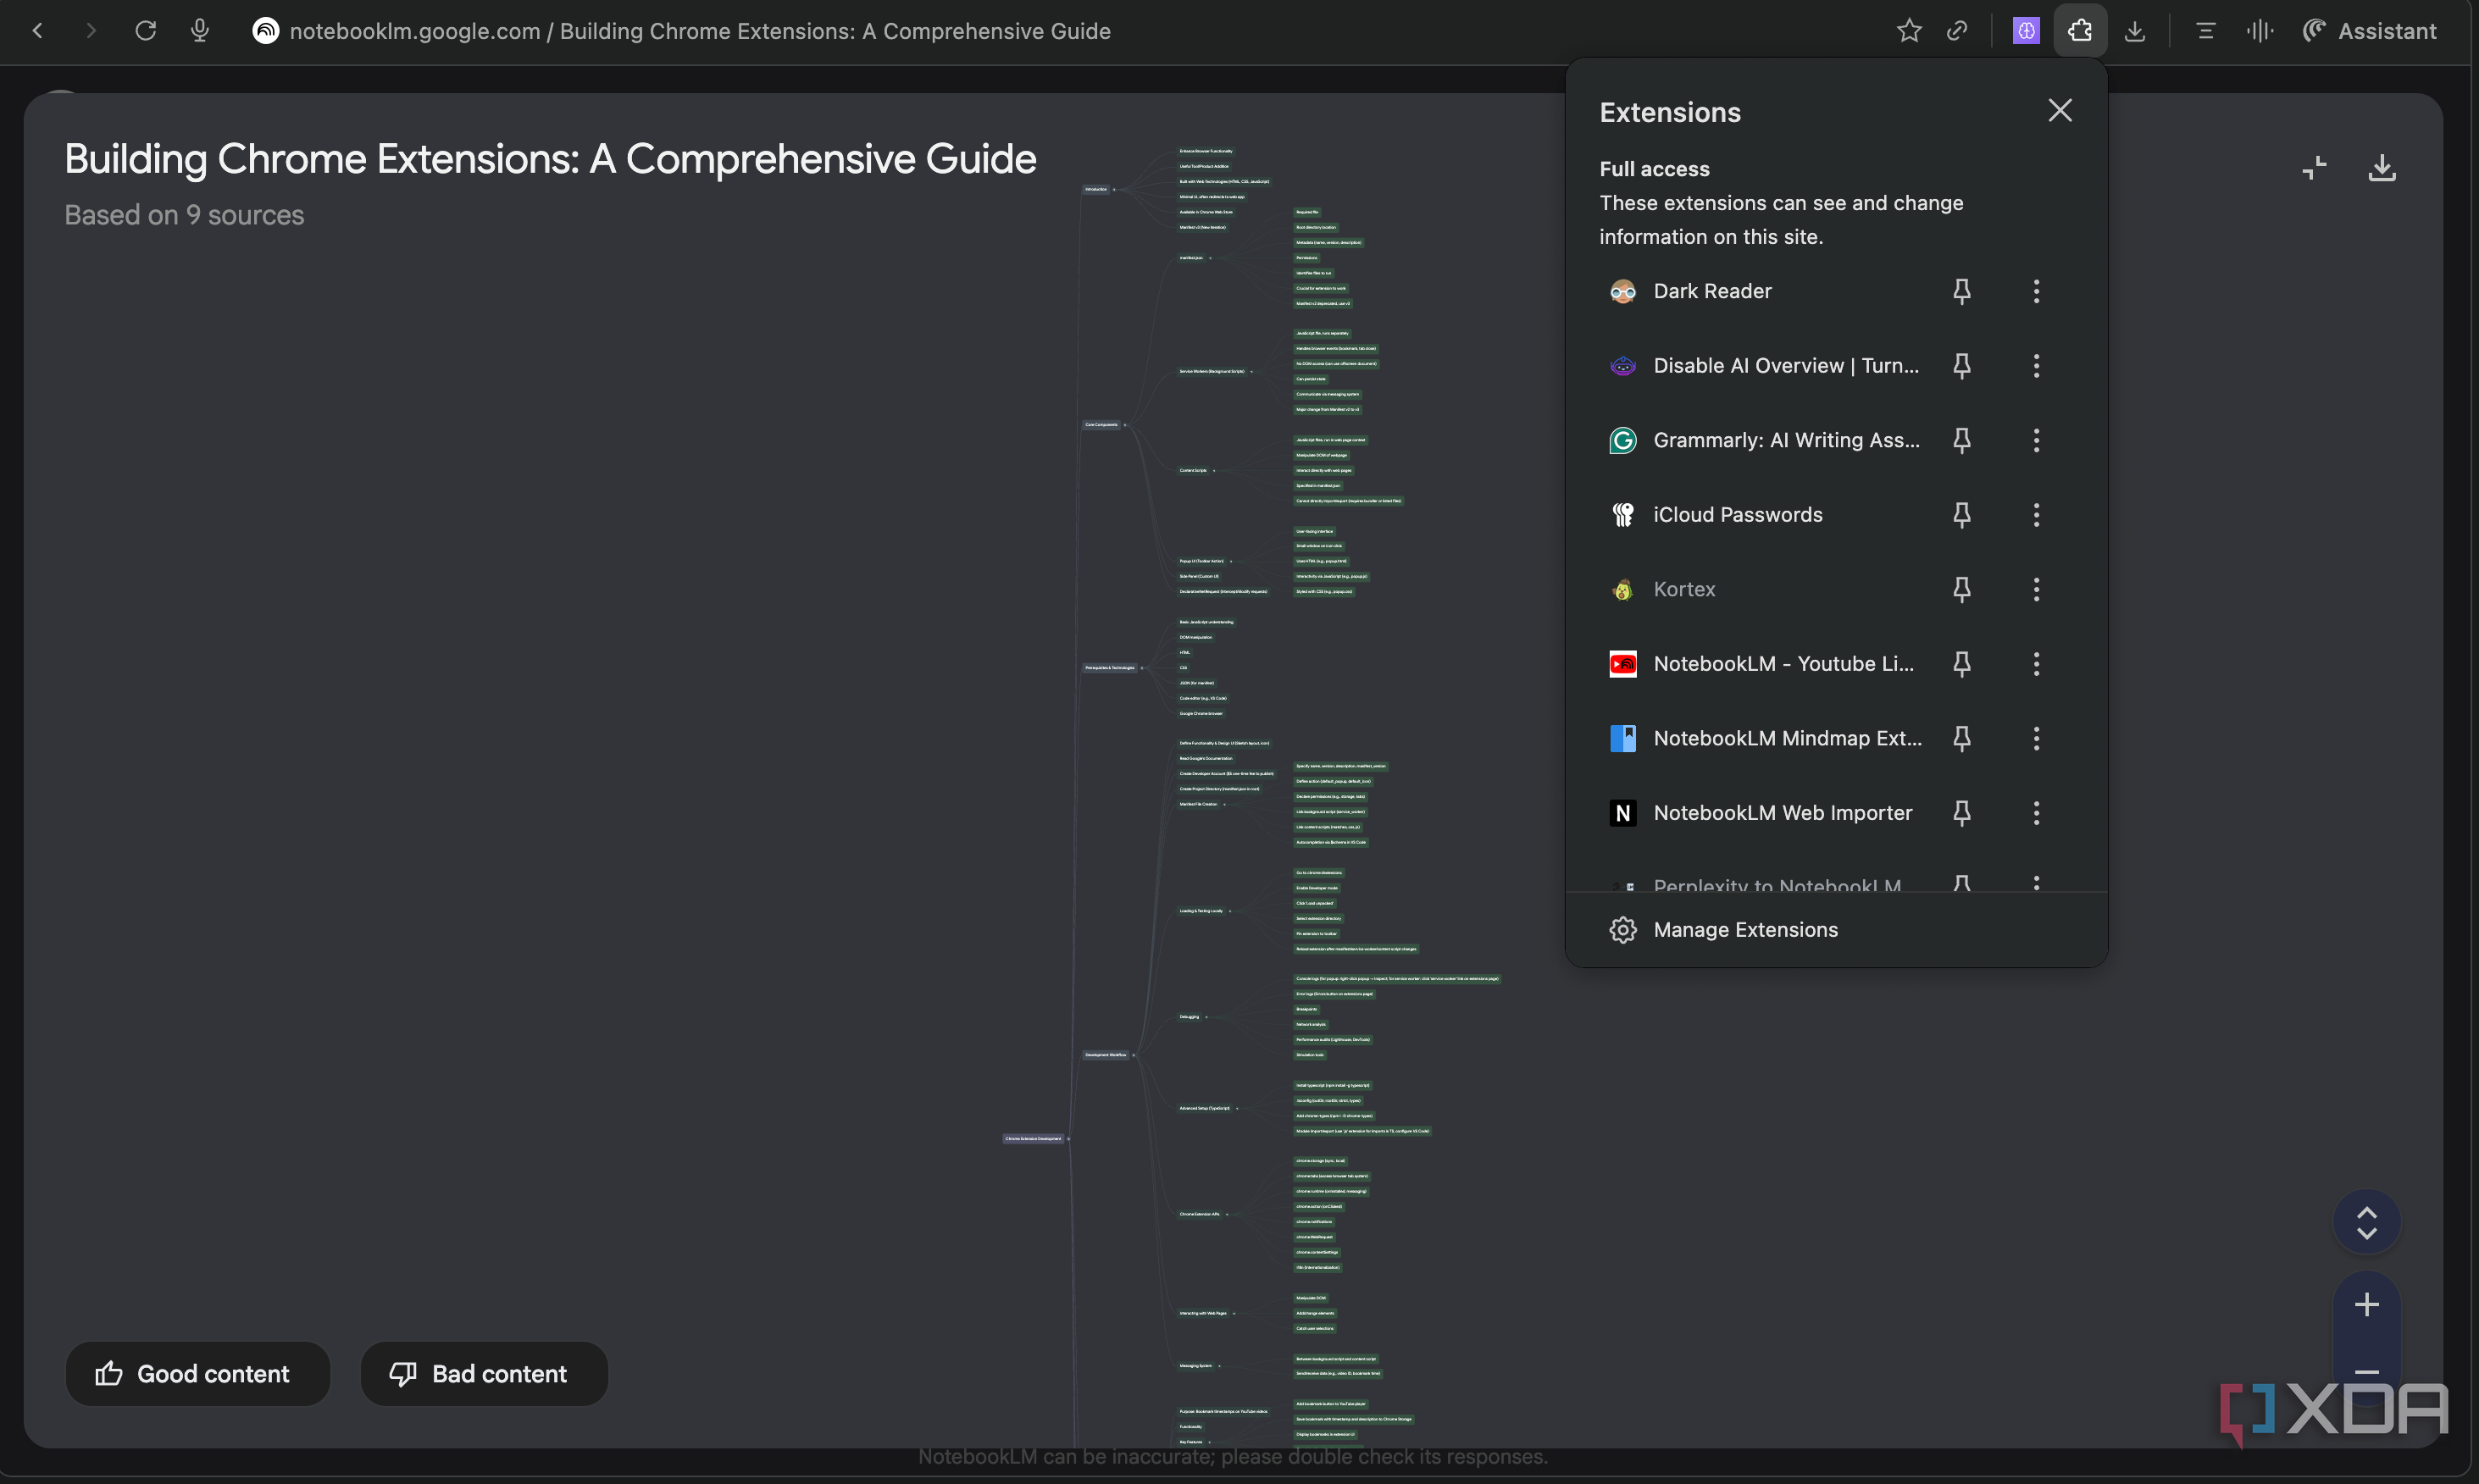Open more options for NotebookLM Youtube extension
Image resolution: width=2479 pixels, height=1484 pixels.
(2036, 664)
